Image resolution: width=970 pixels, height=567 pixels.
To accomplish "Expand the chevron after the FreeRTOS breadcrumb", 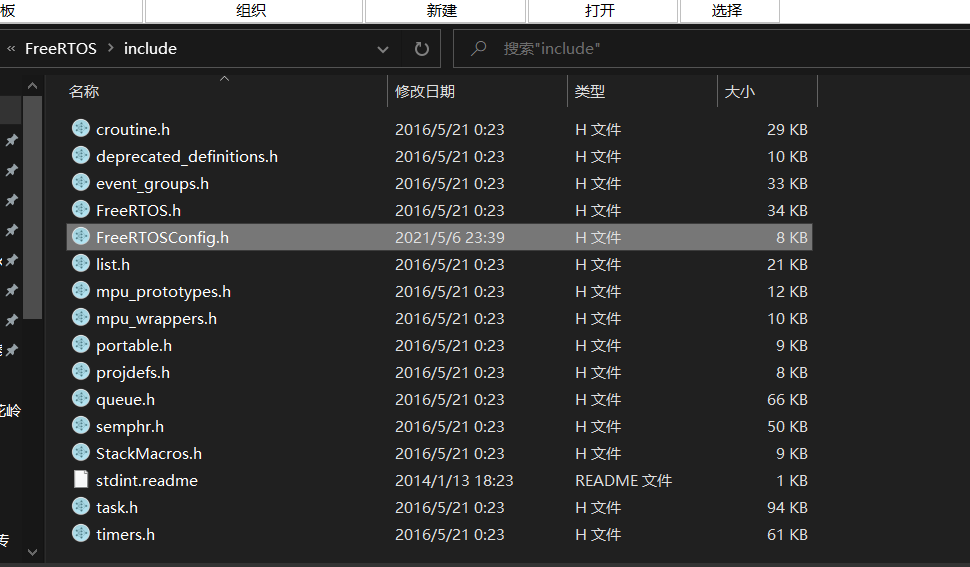I will point(111,48).
